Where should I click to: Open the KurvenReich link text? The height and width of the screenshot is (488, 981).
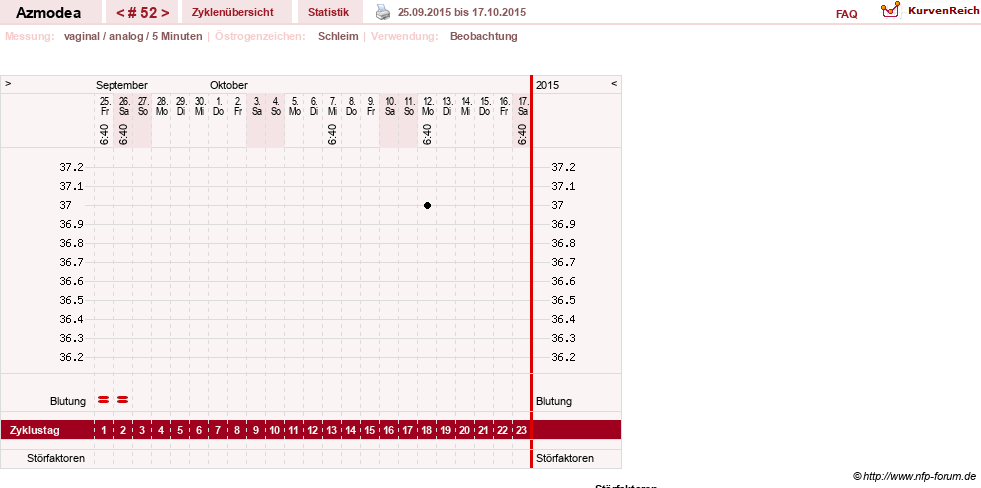943,11
